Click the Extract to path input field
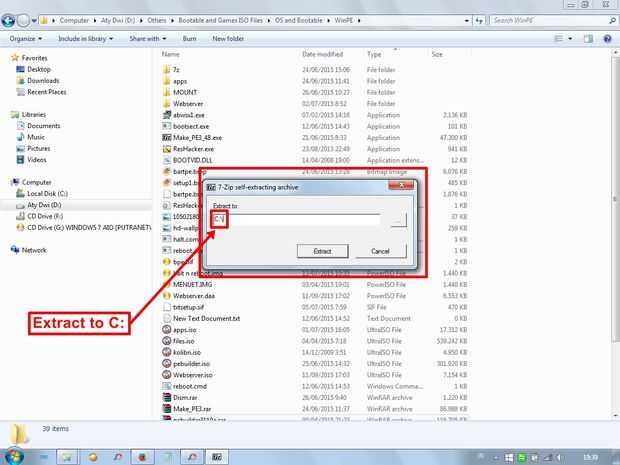The width and height of the screenshot is (620, 465). click(296, 219)
